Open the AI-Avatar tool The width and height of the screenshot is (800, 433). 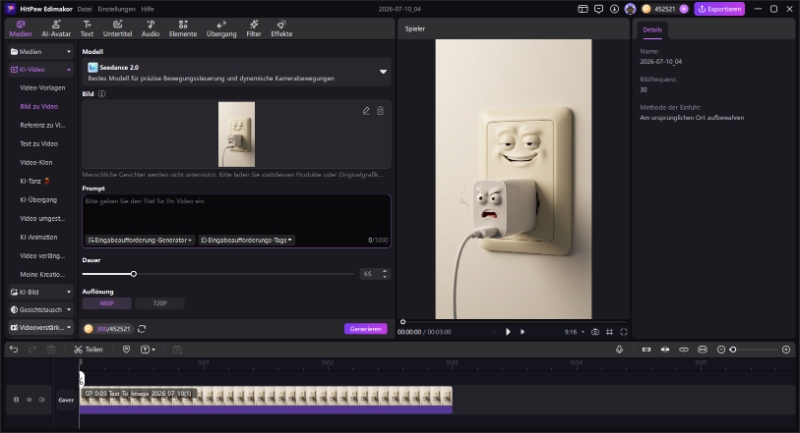pyautogui.click(x=56, y=29)
